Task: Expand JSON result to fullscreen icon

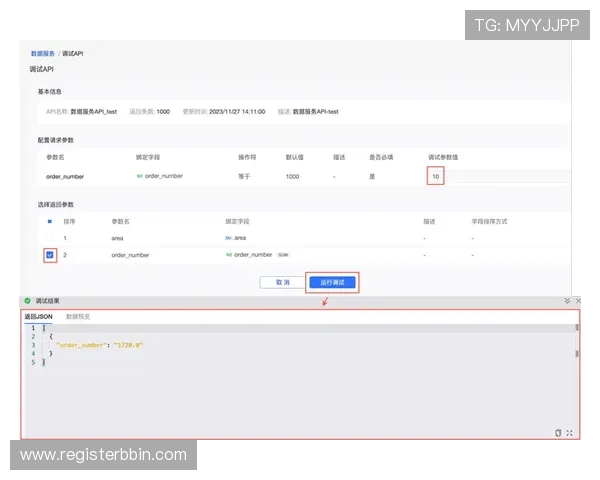Action: pos(569,433)
